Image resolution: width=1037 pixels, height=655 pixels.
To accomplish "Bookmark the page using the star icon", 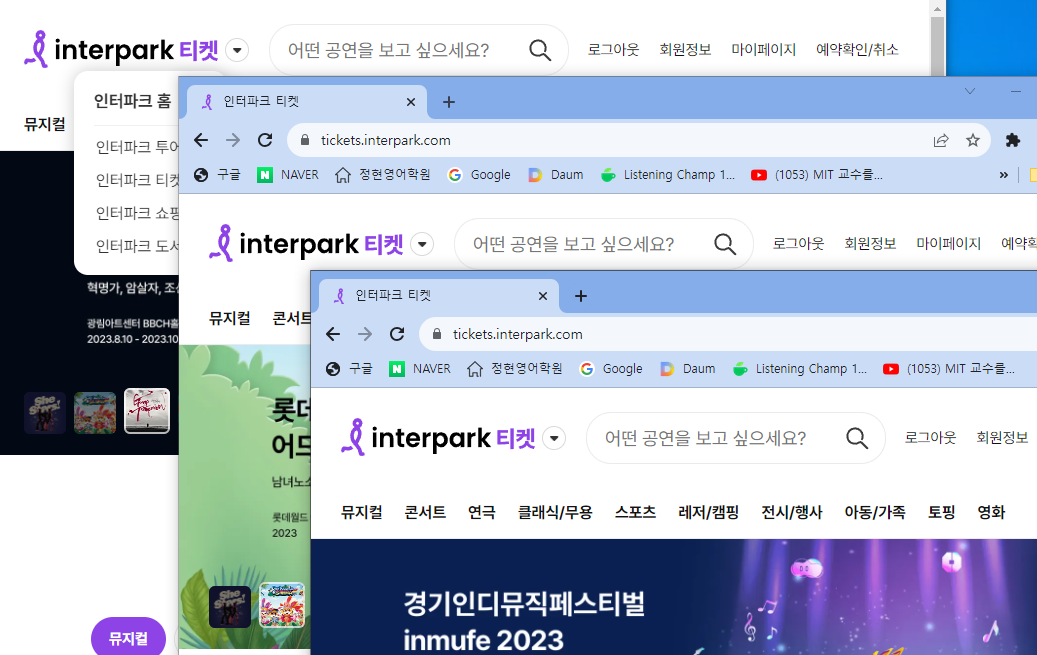I will pyautogui.click(x=973, y=141).
